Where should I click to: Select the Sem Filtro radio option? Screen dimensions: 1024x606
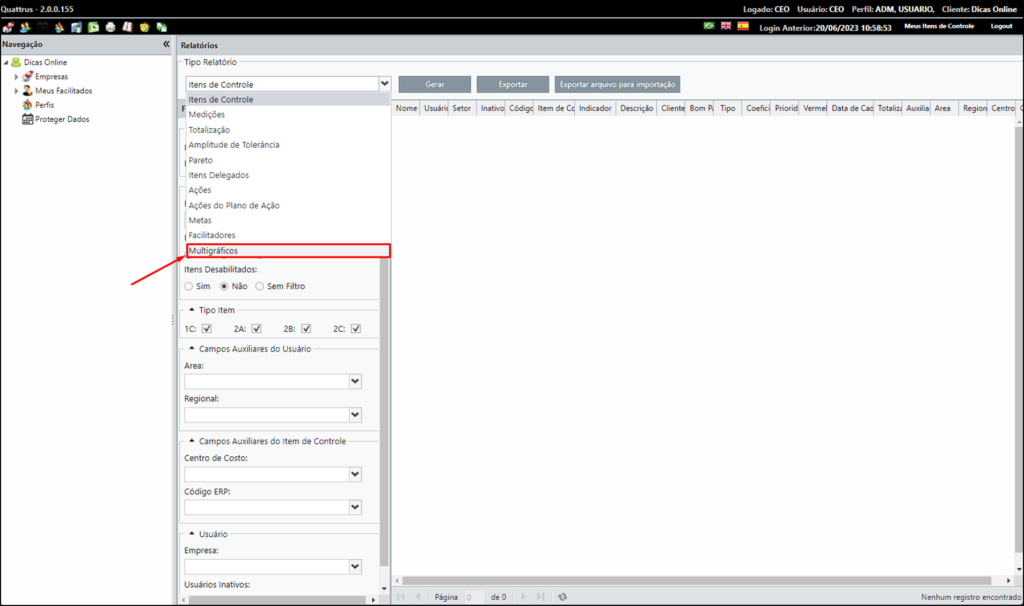click(259, 286)
